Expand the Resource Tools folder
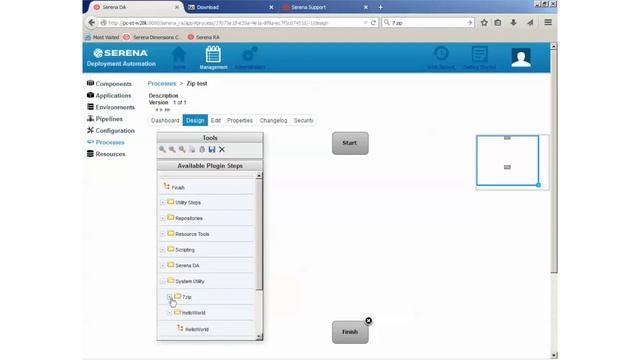This screenshot has width=640, height=360. [162, 234]
